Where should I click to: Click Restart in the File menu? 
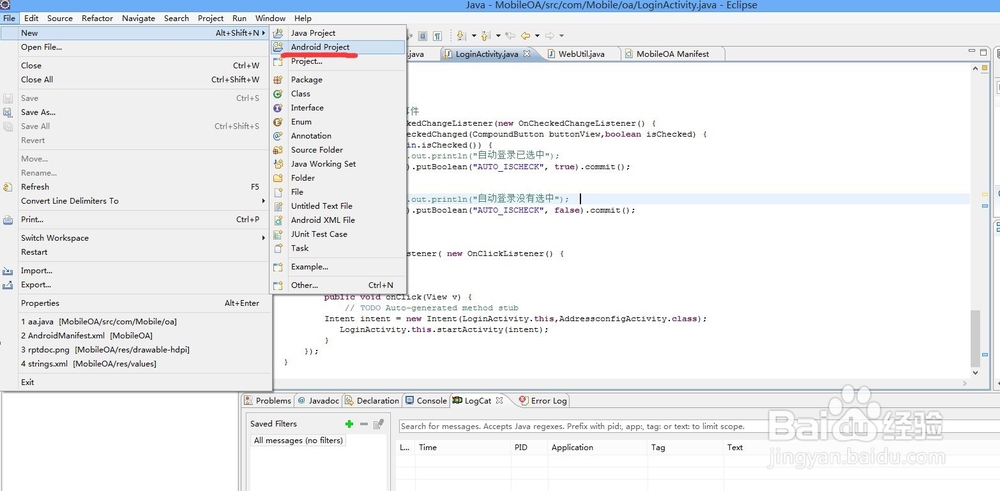(136, 252)
